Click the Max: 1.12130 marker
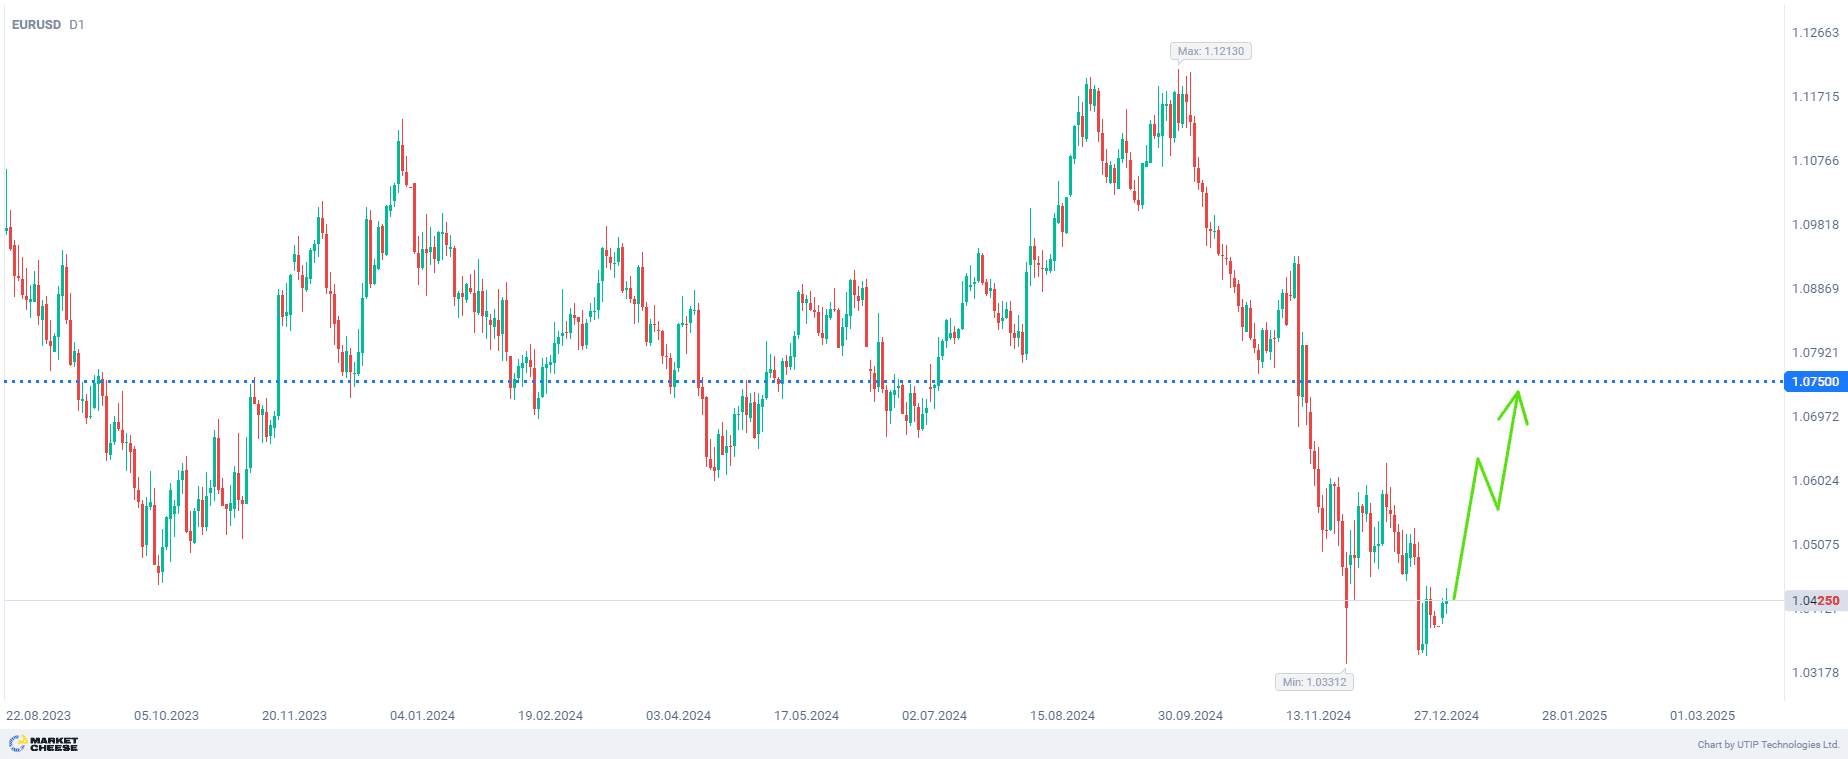Screen dimensions: 1848x759 coord(1210,51)
